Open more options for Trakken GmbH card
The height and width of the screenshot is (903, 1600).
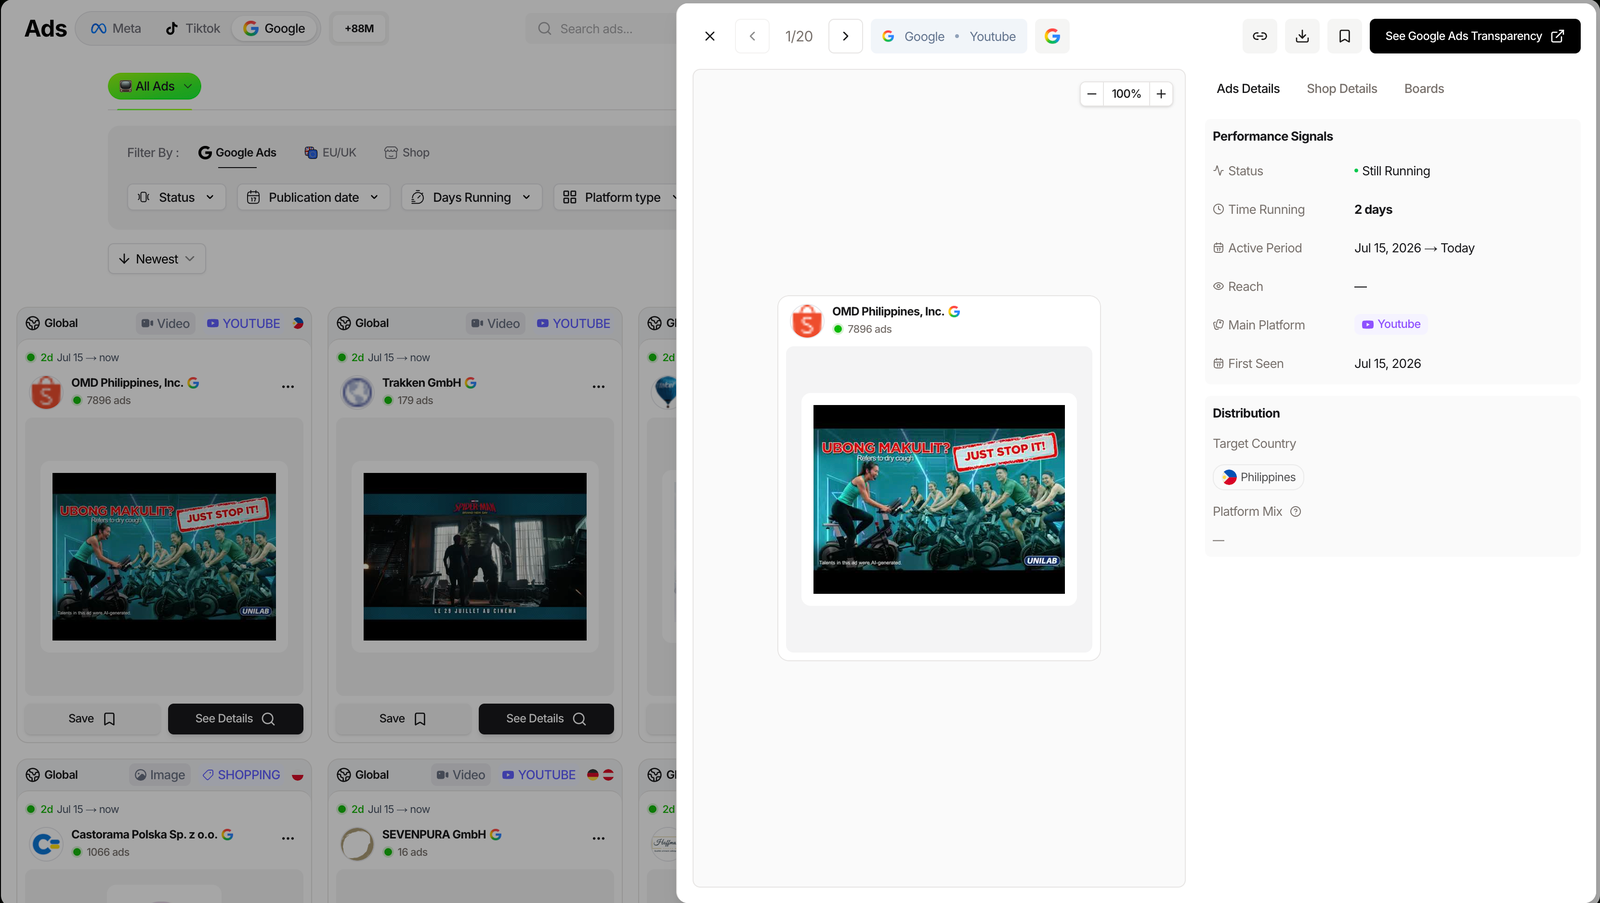tap(599, 387)
